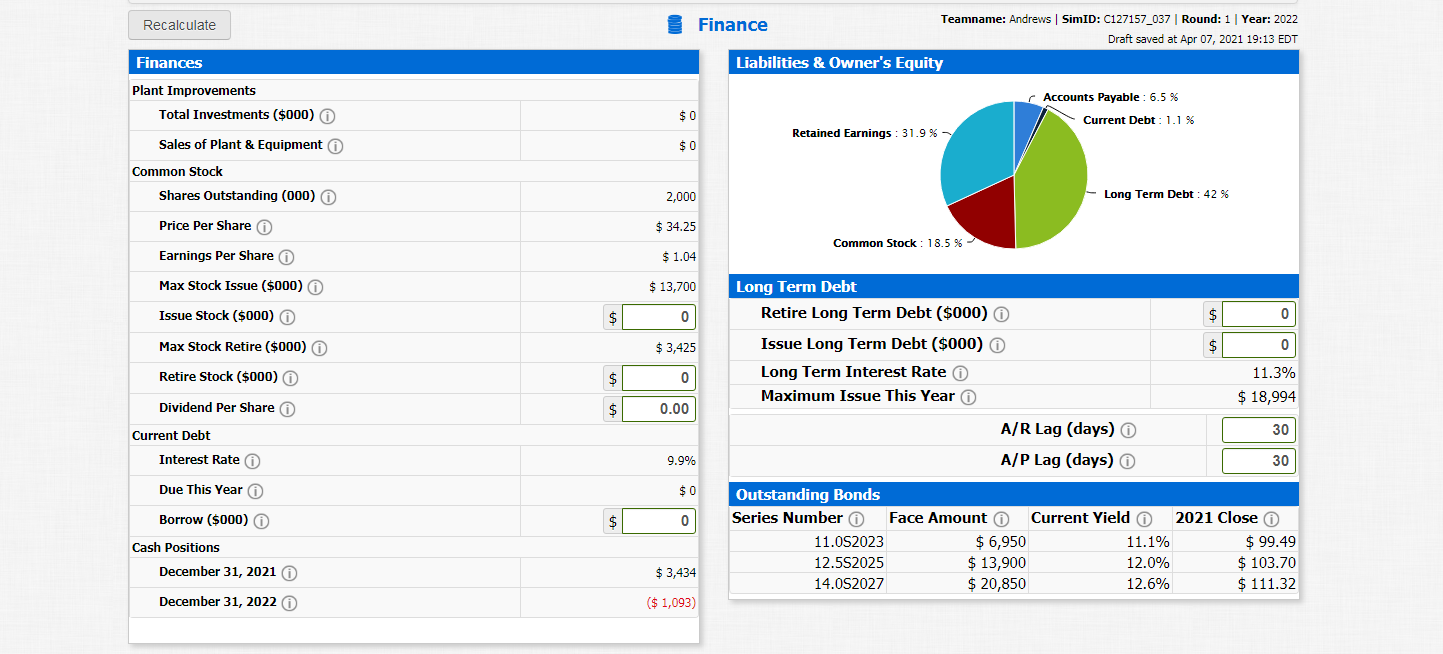Open info icon for Maximum Issue This Year
The height and width of the screenshot is (654, 1443).
tap(968, 397)
